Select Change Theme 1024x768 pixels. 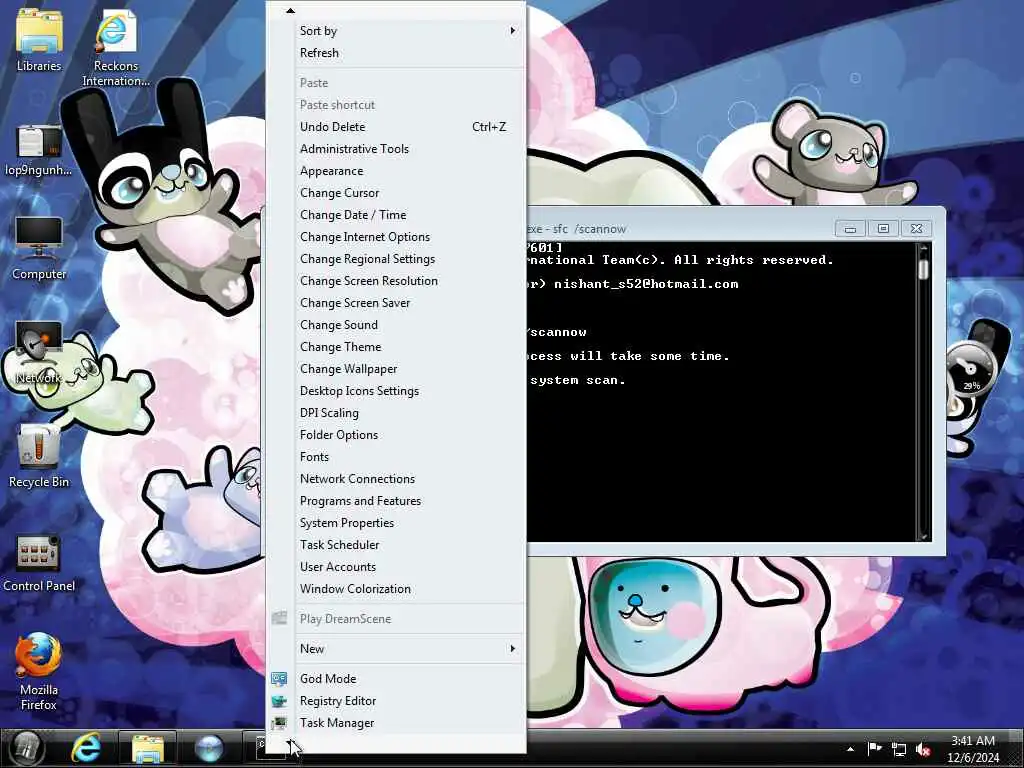396,347
